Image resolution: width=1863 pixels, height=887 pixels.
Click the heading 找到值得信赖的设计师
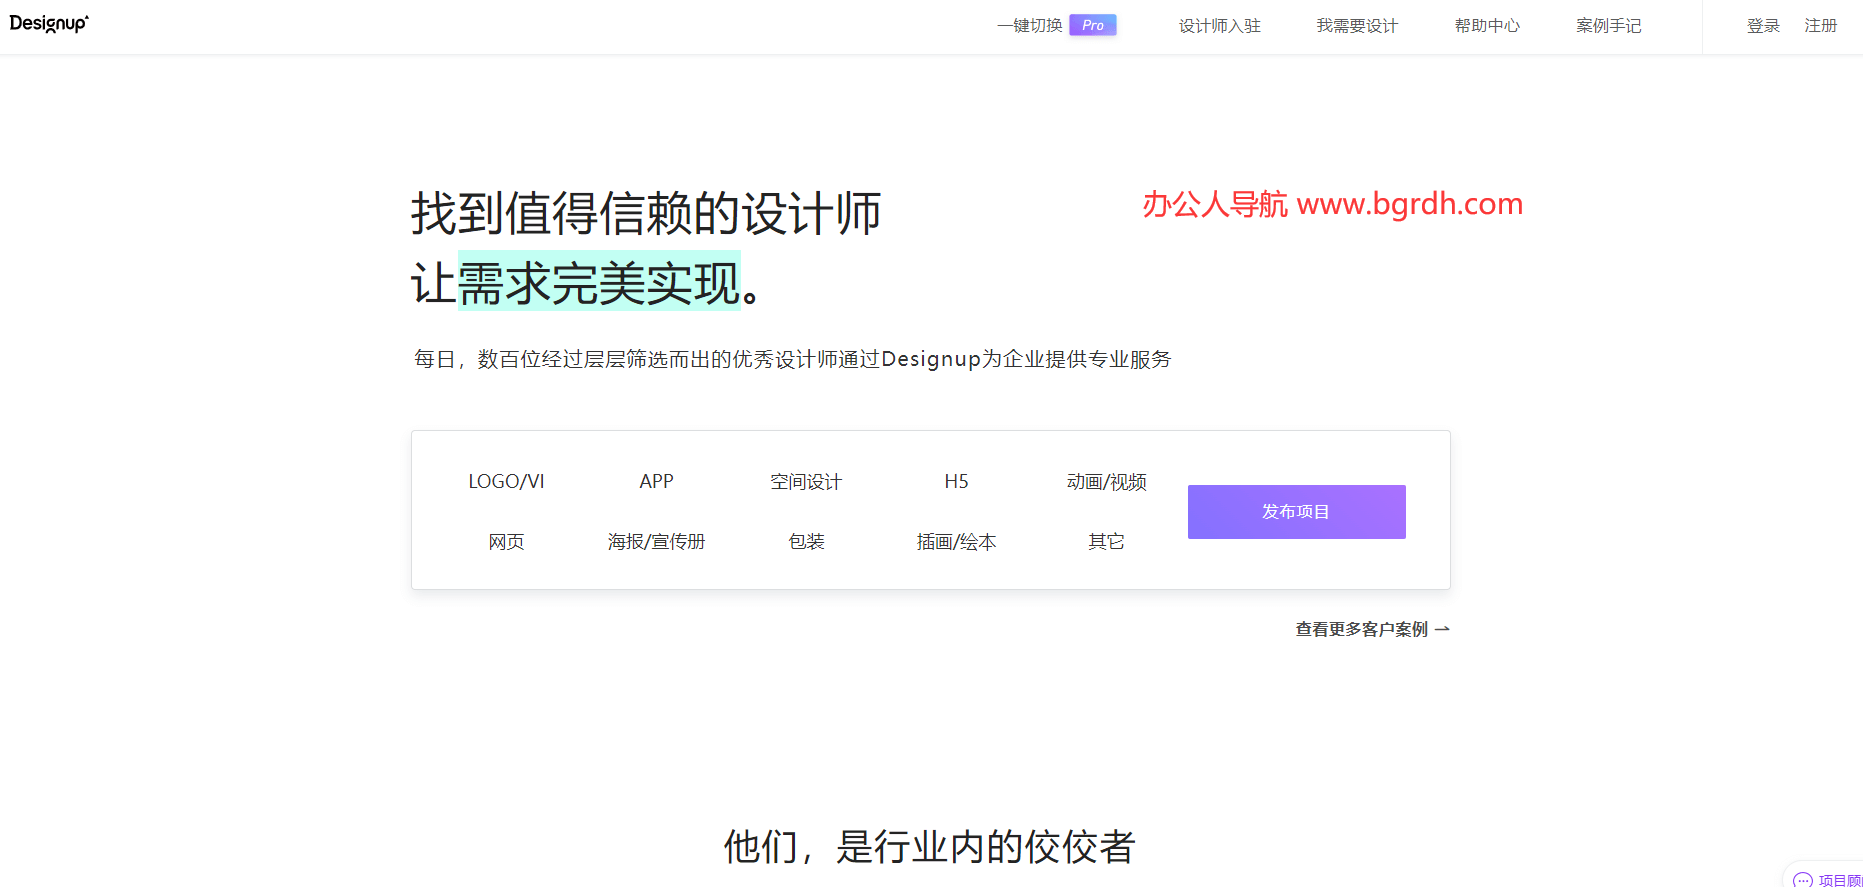tap(646, 213)
